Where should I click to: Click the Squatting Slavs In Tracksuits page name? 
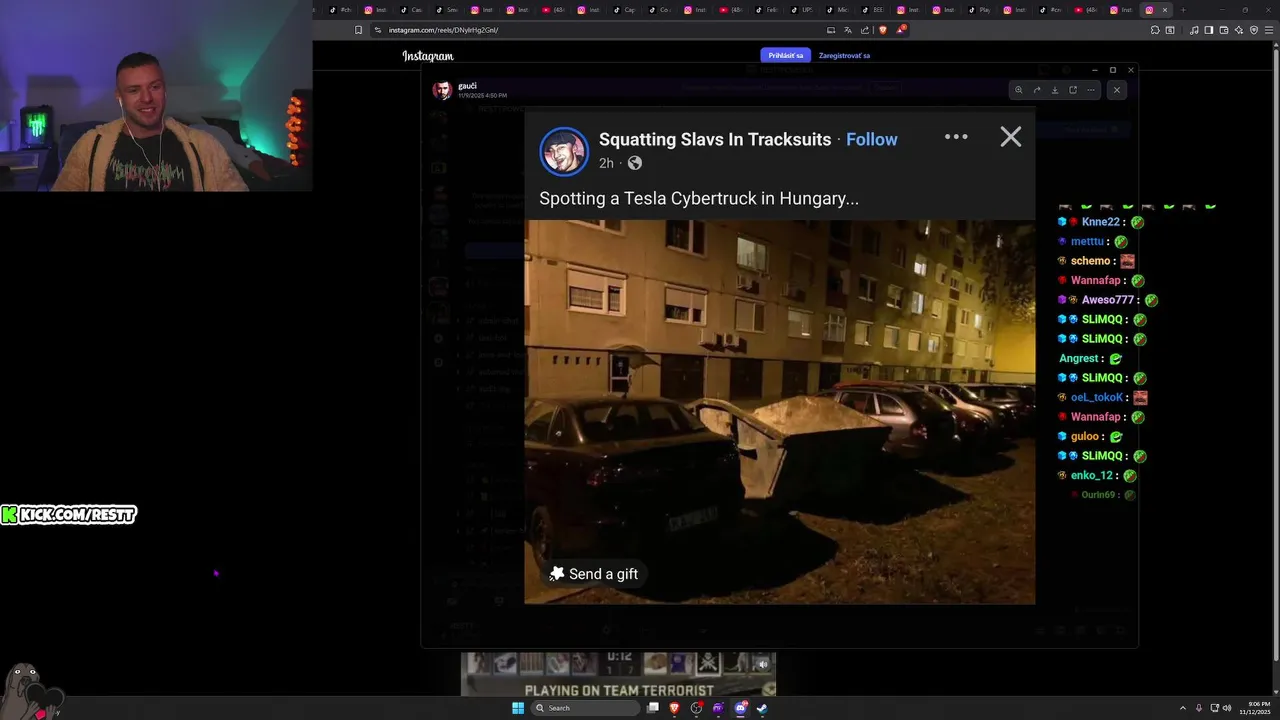[715, 139]
